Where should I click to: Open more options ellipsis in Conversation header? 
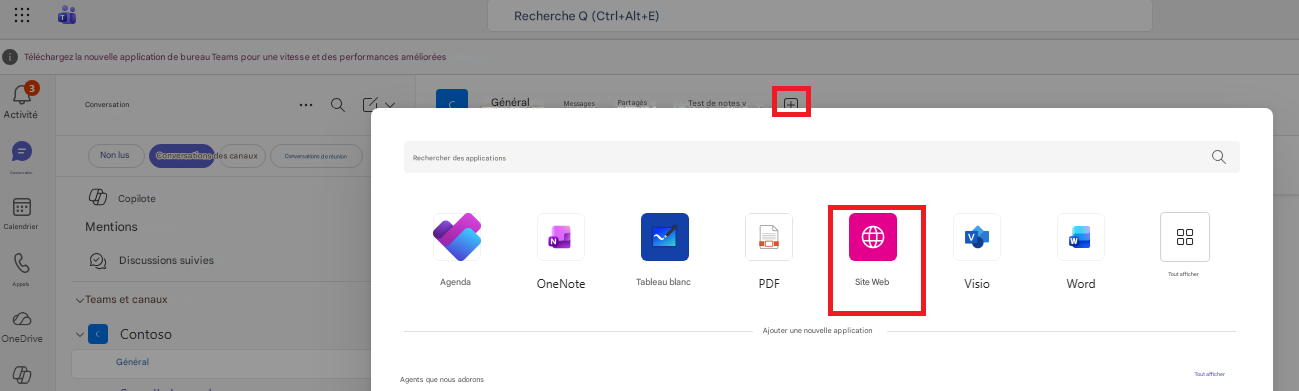pyautogui.click(x=306, y=104)
